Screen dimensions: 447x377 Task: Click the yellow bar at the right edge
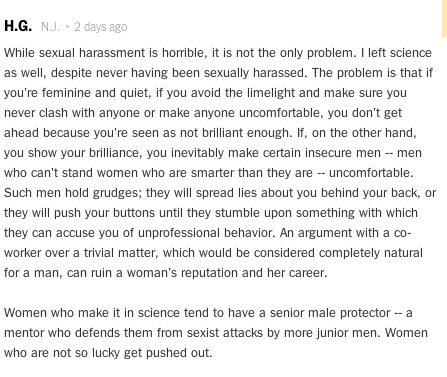point(444,19)
